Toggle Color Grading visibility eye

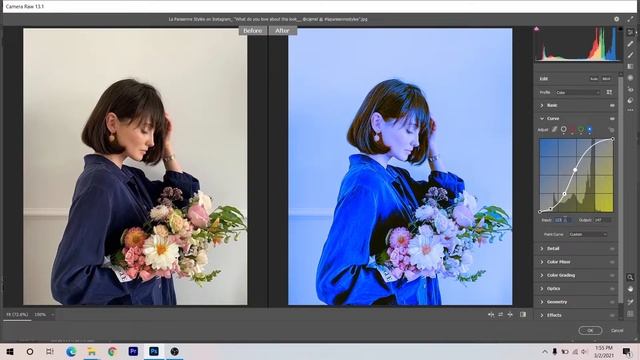coord(612,276)
